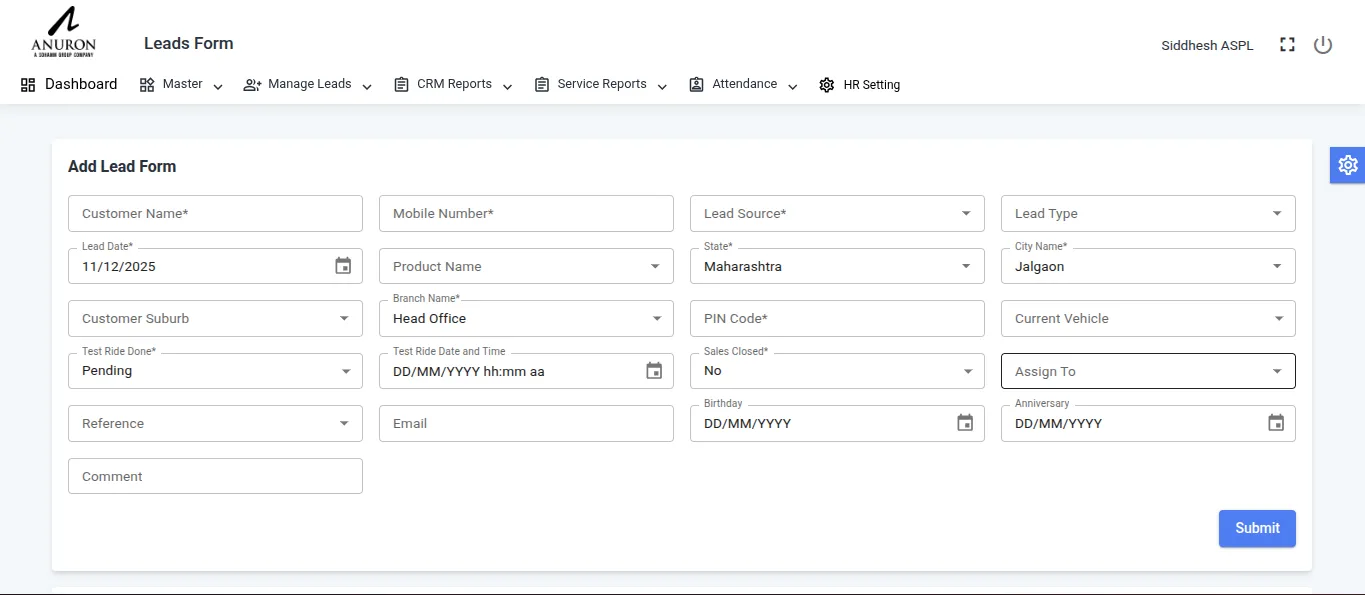Viewport: 1365px width, 595px height.
Task: Open Test Ride Date calendar icon
Action: point(654,371)
